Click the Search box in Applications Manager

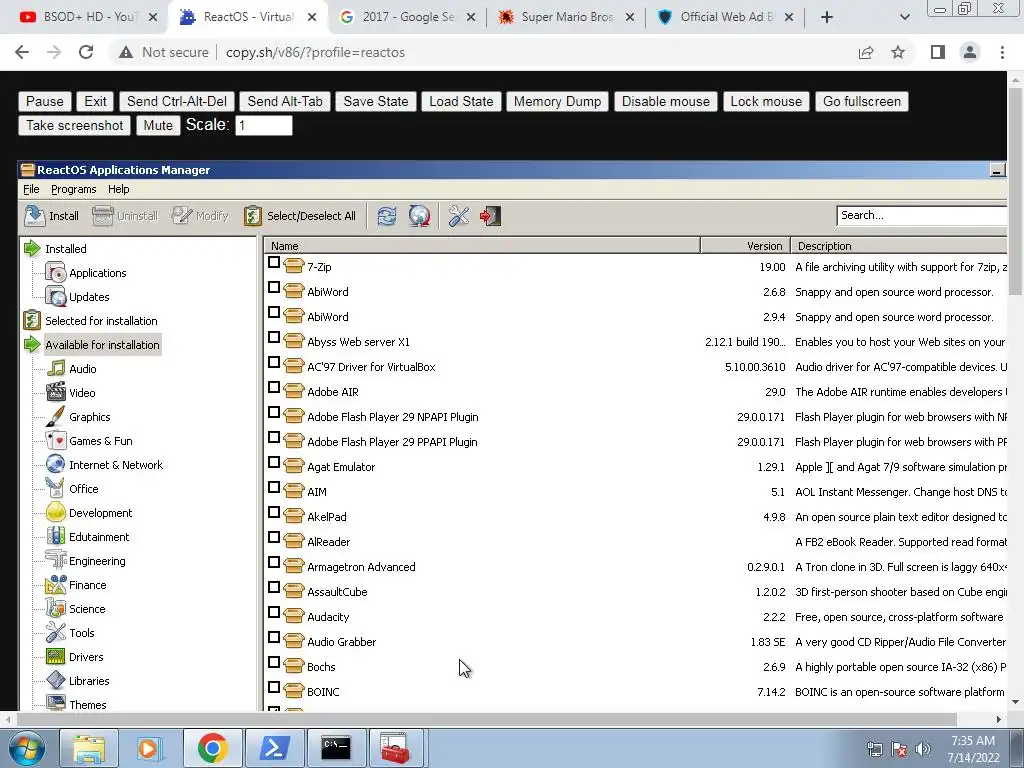click(x=922, y=216)
